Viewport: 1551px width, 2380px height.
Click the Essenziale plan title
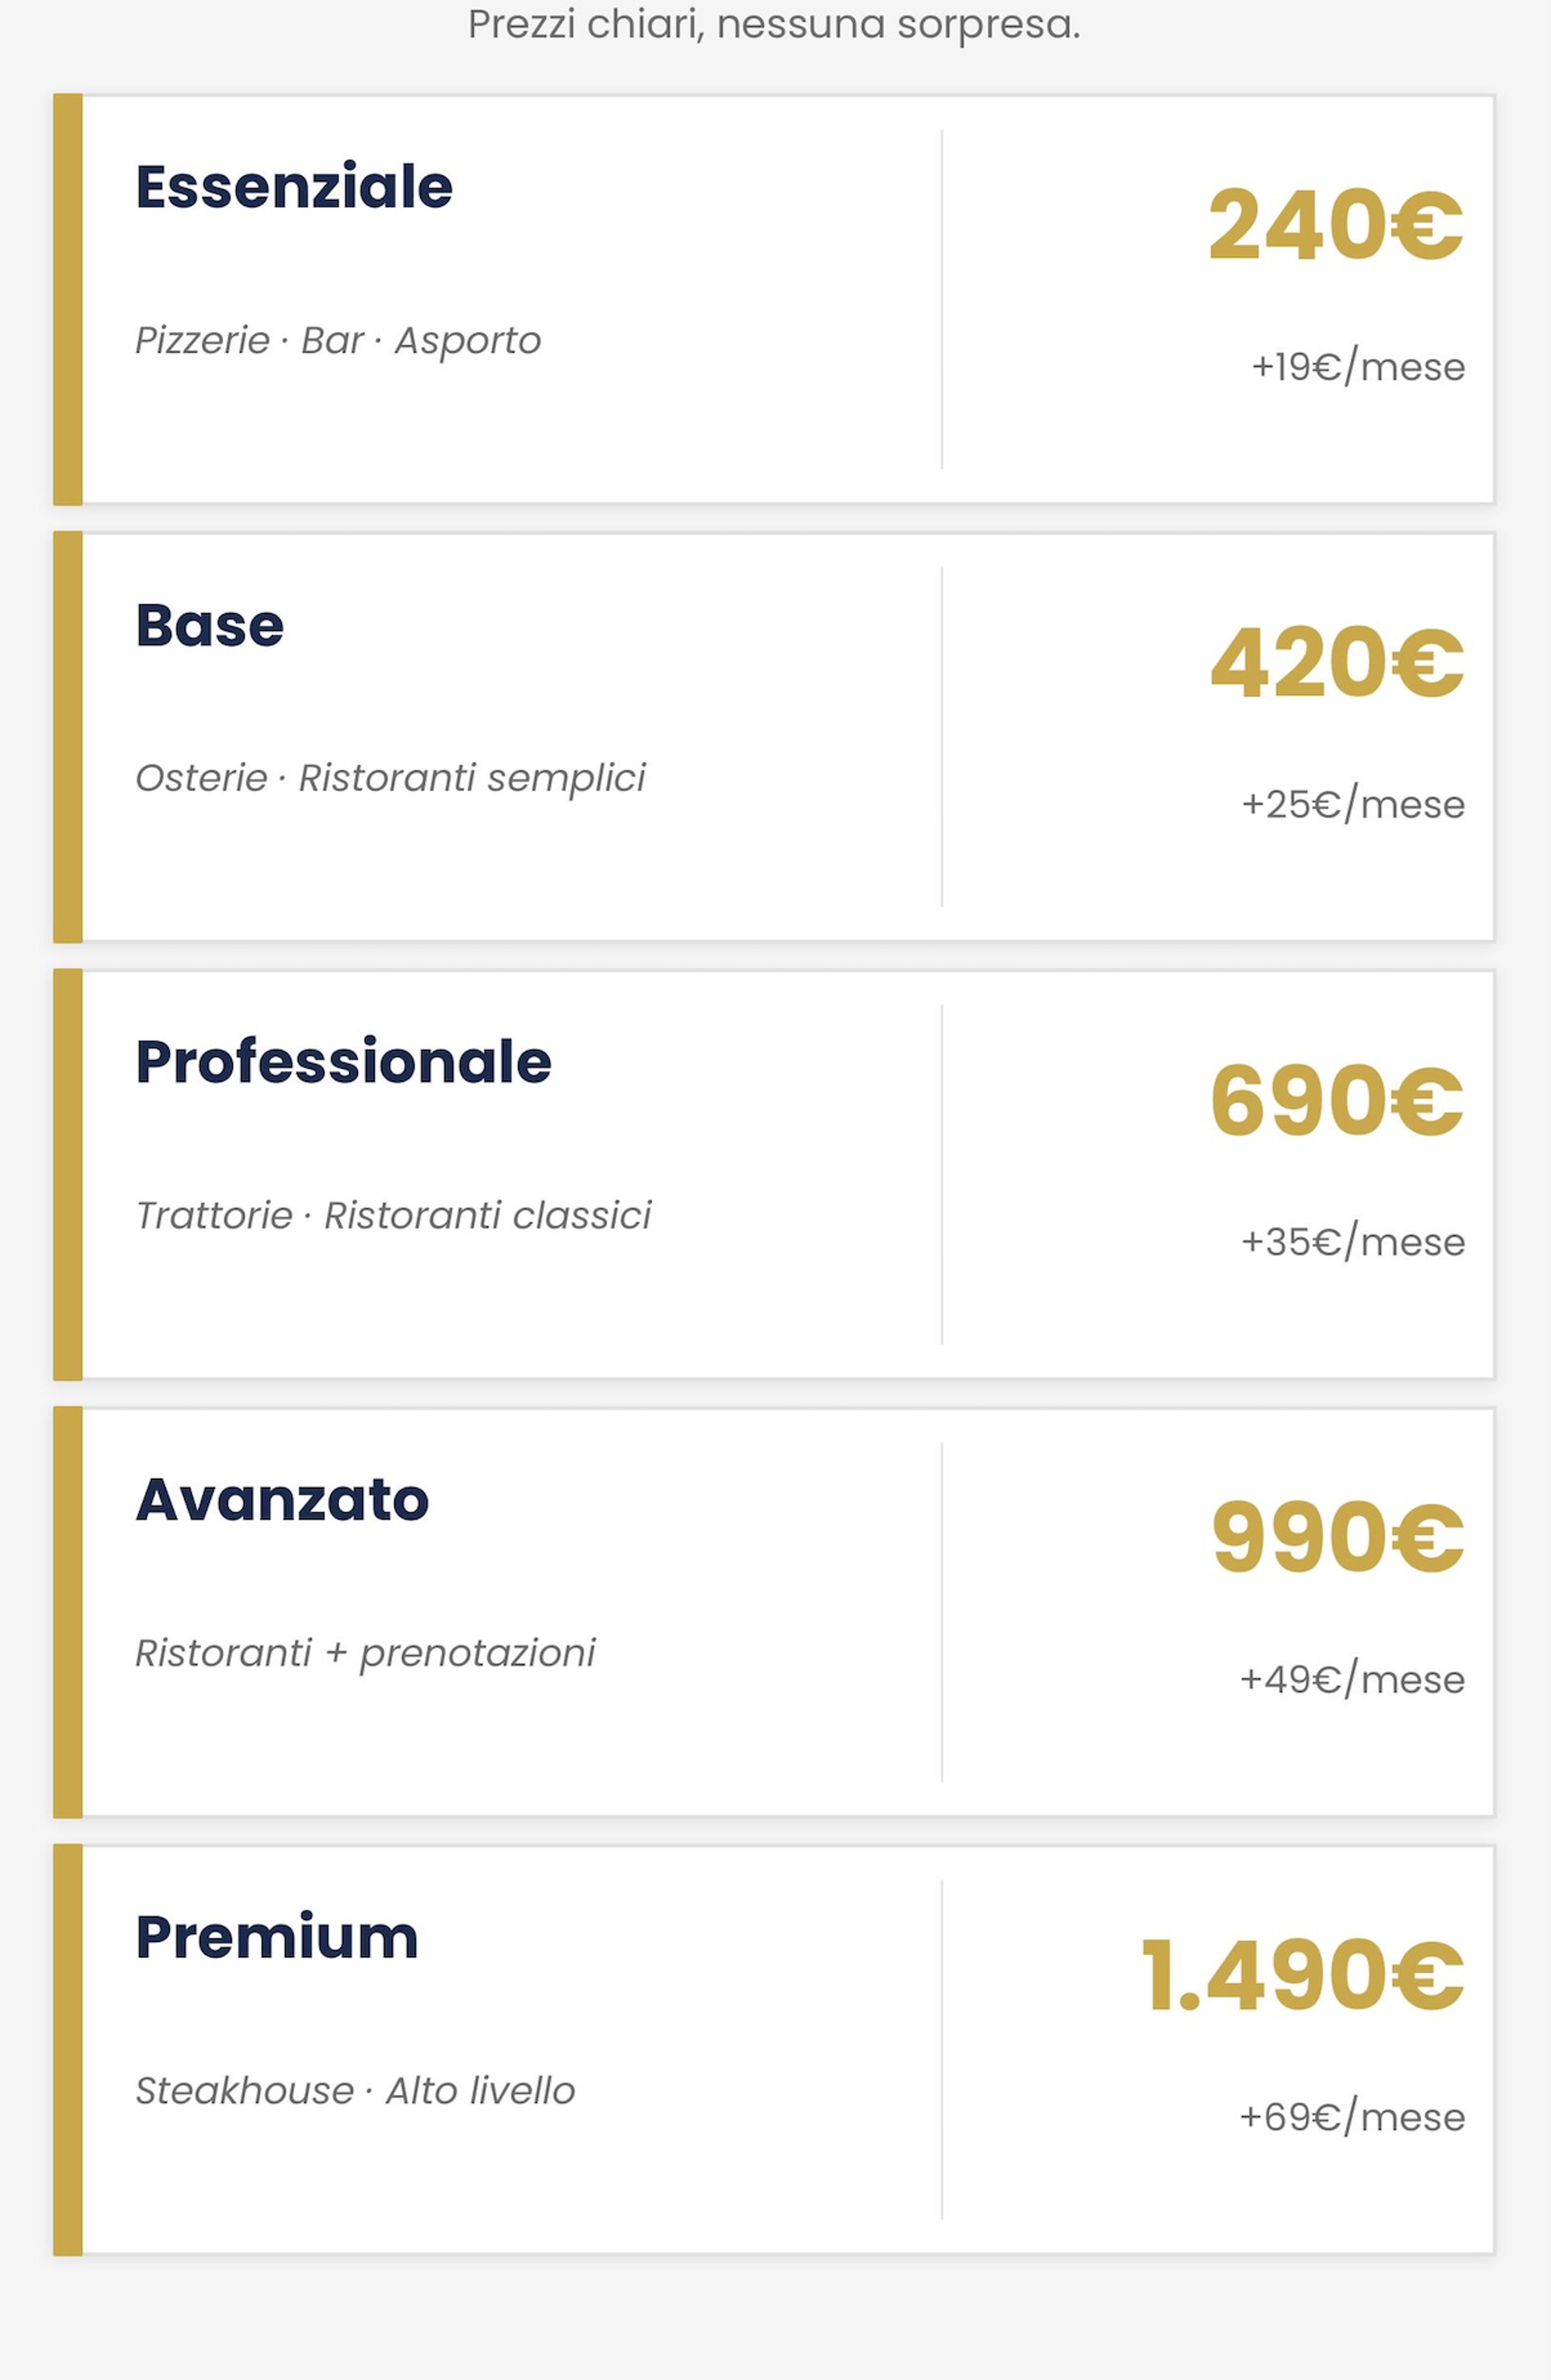coord(294,187)
